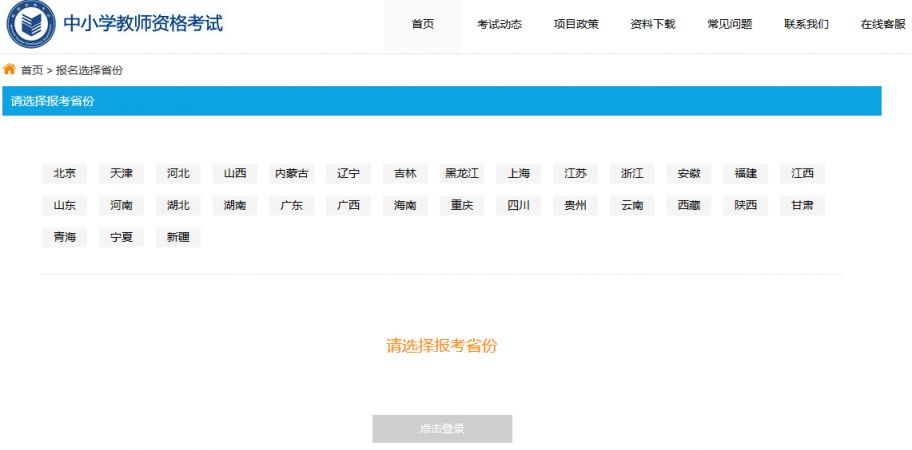Open 联系我们 in the navigation
The image size is (912, 450).
click(807, 24)
